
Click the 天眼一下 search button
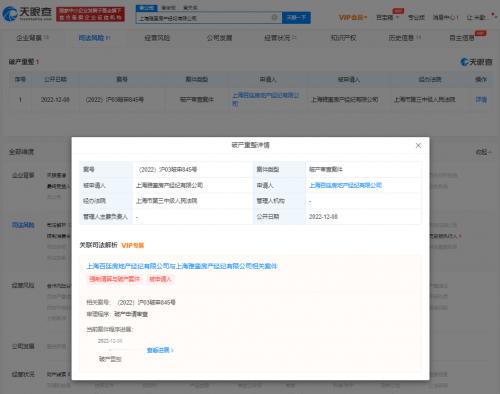pos(296,17)
